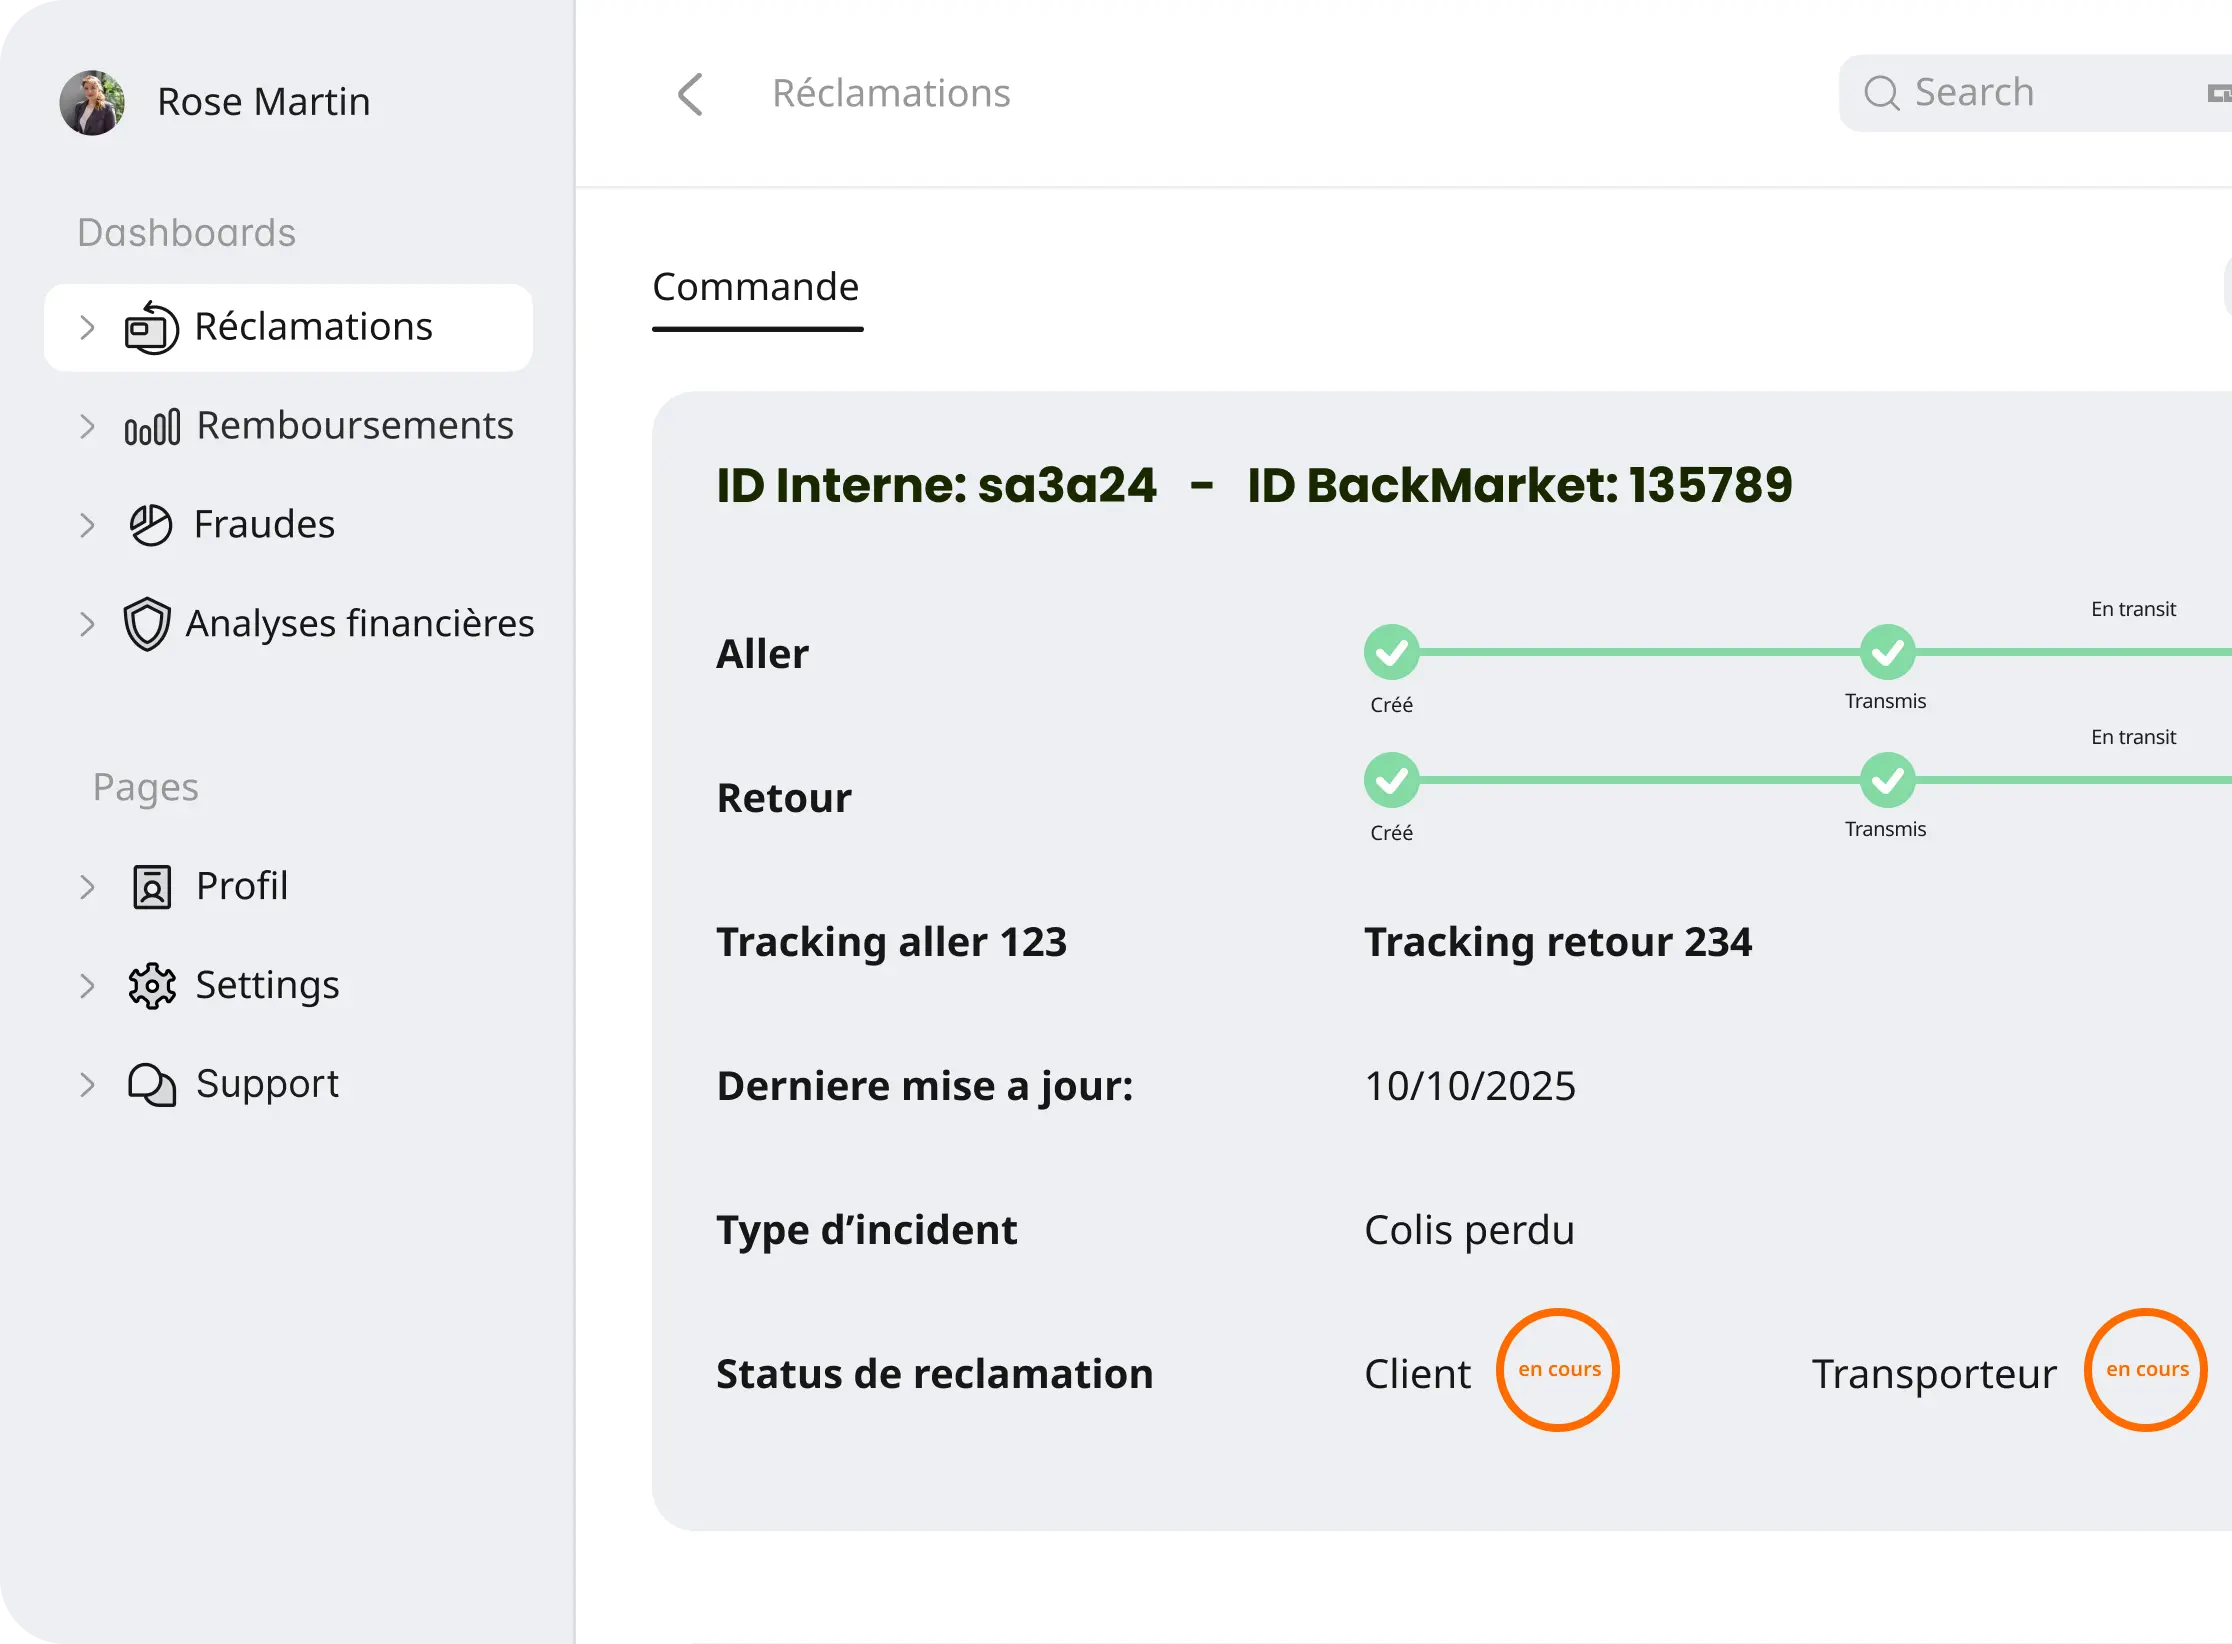Click the back arrow beside Réclamations
The height and width of the screenshot is (1644, 2232).
[691, 94]
